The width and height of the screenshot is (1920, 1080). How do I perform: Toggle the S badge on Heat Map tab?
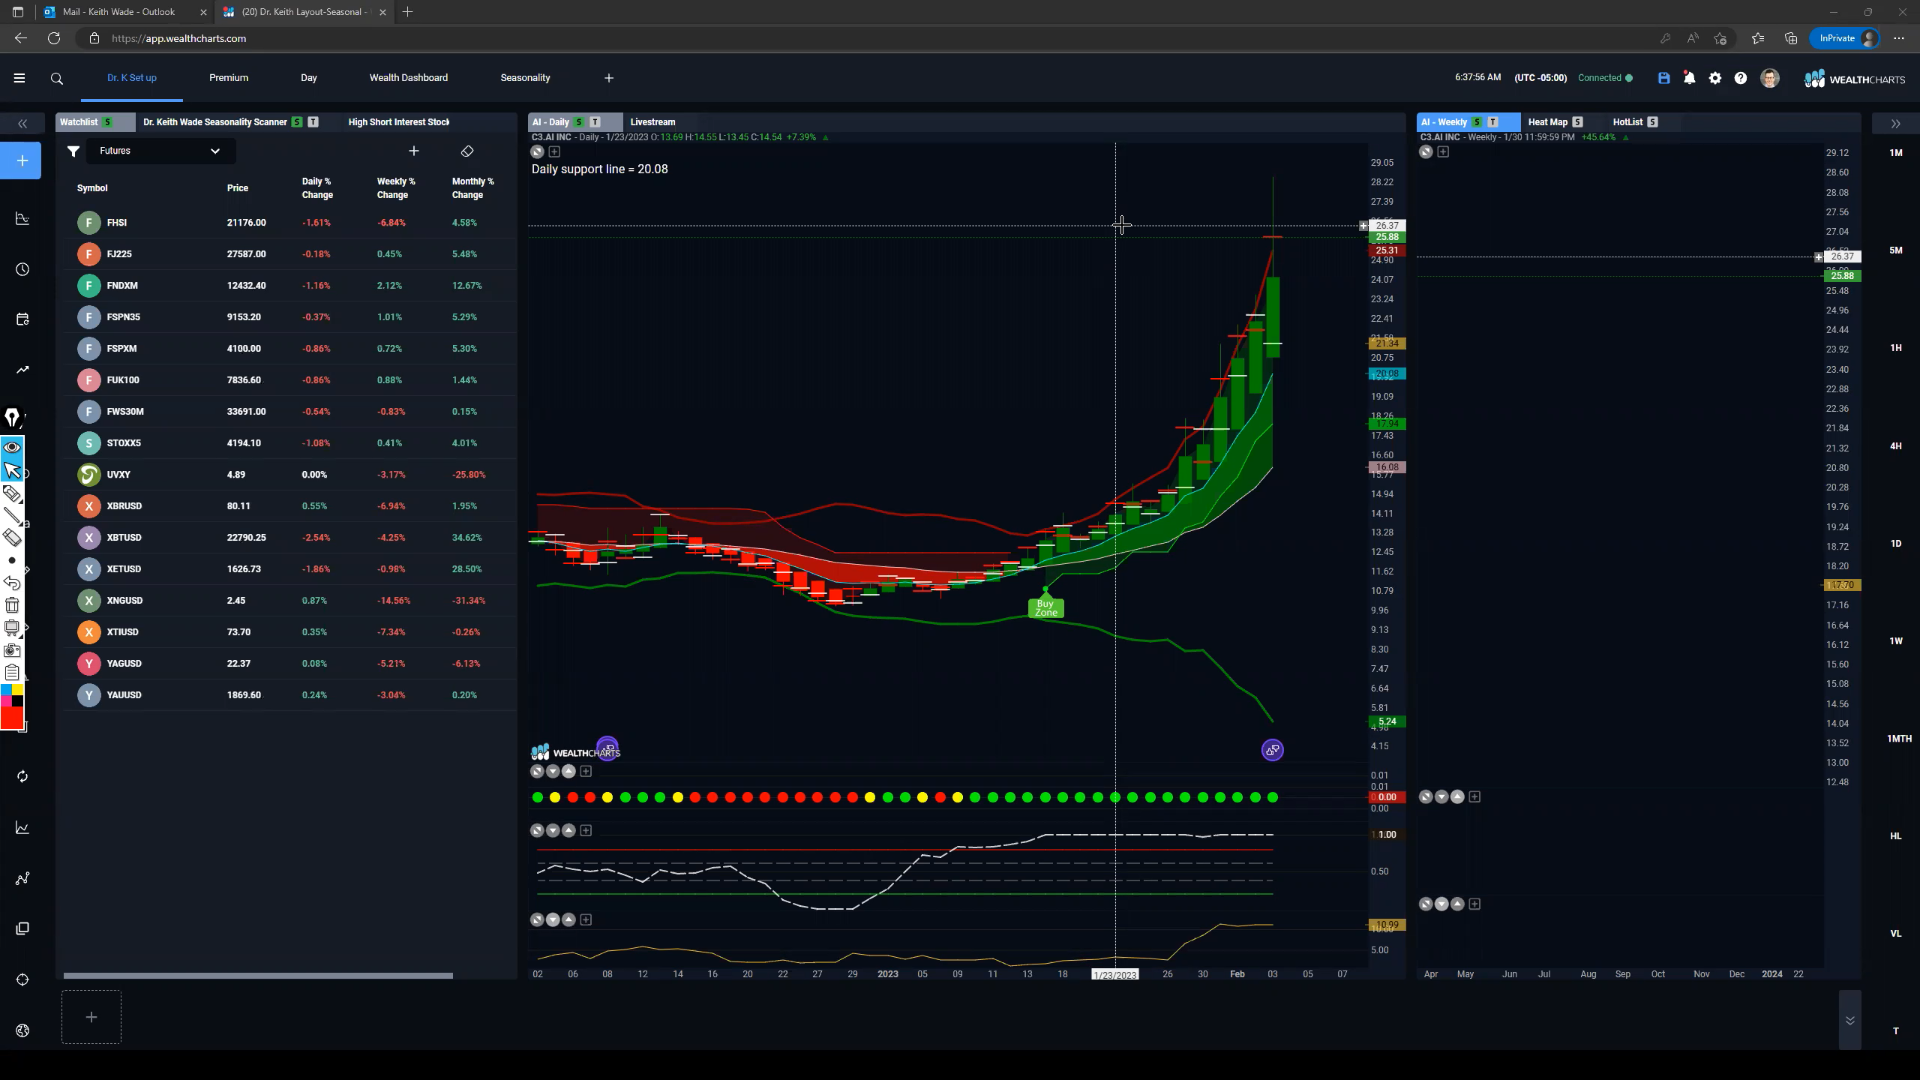point(1578,122)
